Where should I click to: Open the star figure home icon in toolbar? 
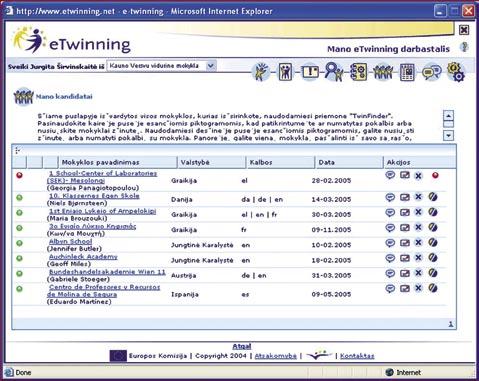pyautogui.click(x=261, y=71)
